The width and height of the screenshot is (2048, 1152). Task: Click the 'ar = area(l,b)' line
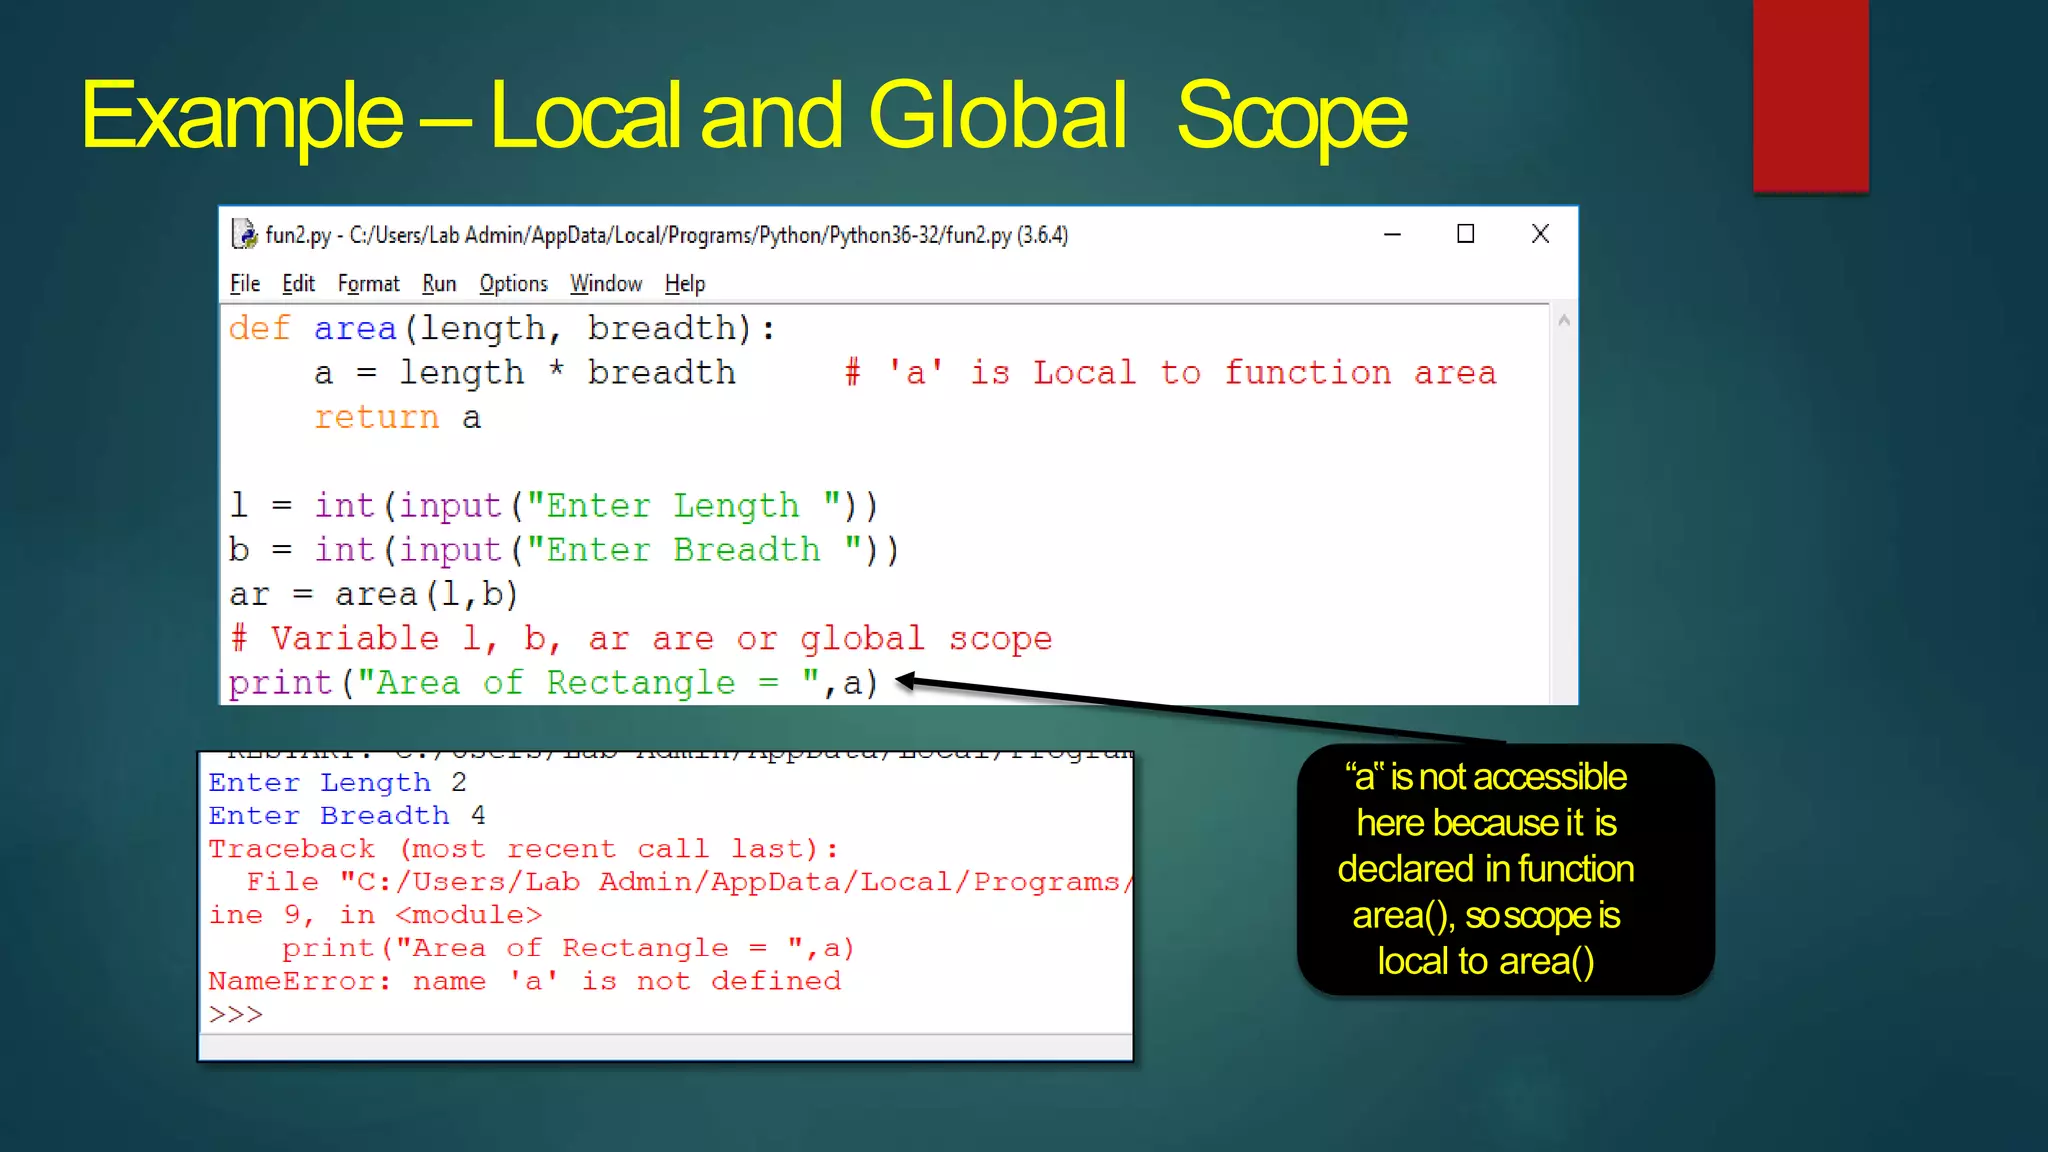point(373,595)
